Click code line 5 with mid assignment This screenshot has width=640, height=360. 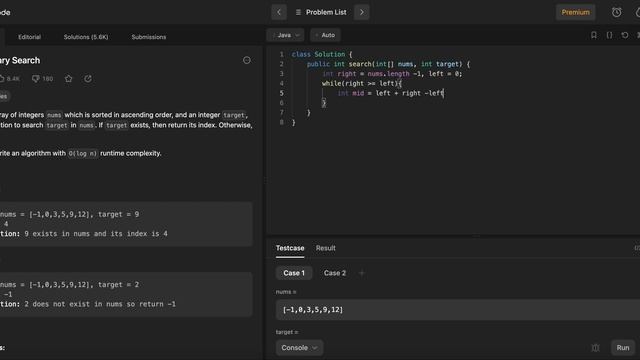click(x=390, y=93)
